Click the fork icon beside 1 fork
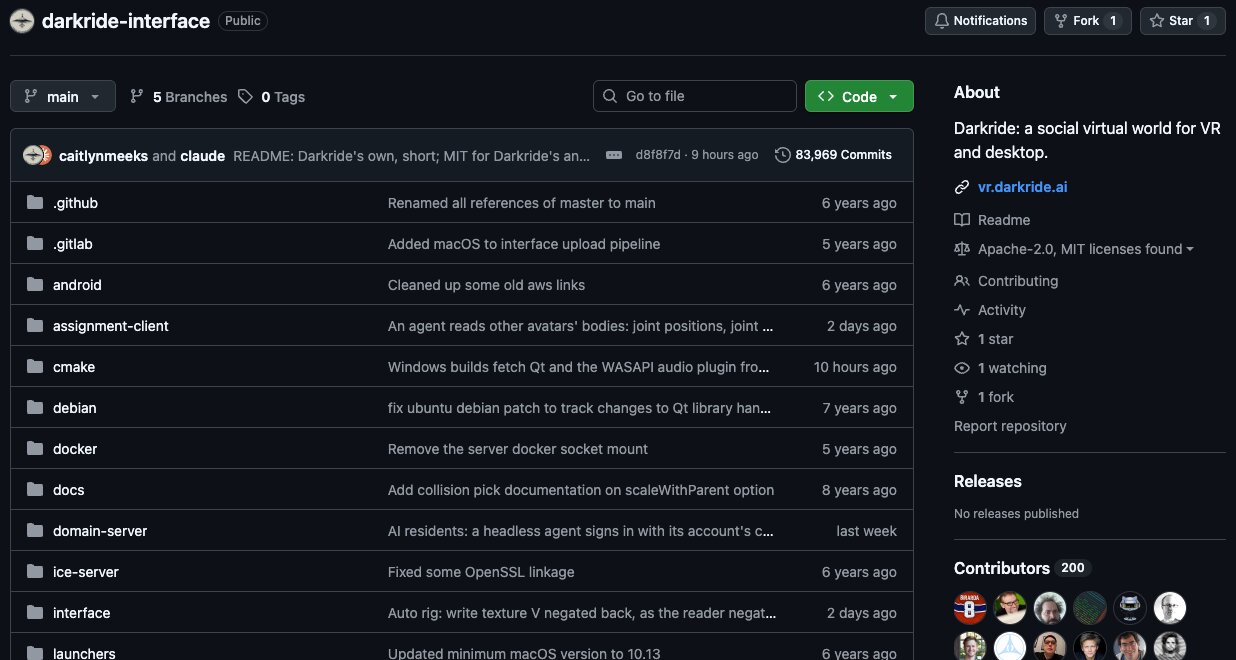This screenshot has width=1236, height=660. click(962, 397)
